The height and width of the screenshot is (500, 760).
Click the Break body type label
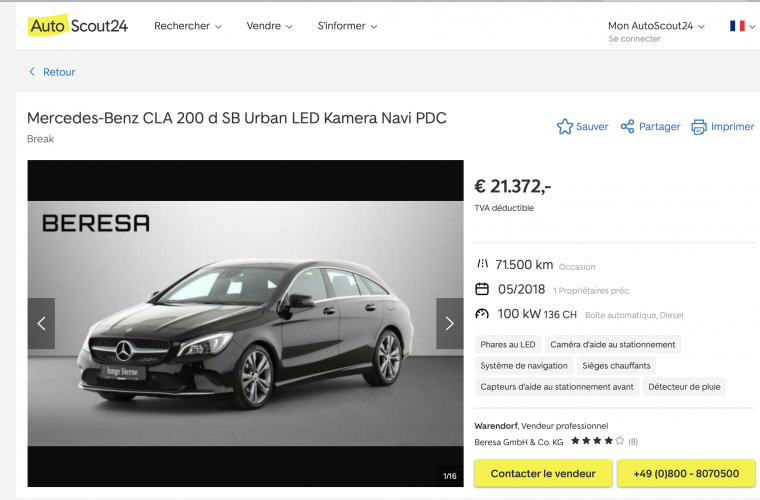click(x=40, y=139)
